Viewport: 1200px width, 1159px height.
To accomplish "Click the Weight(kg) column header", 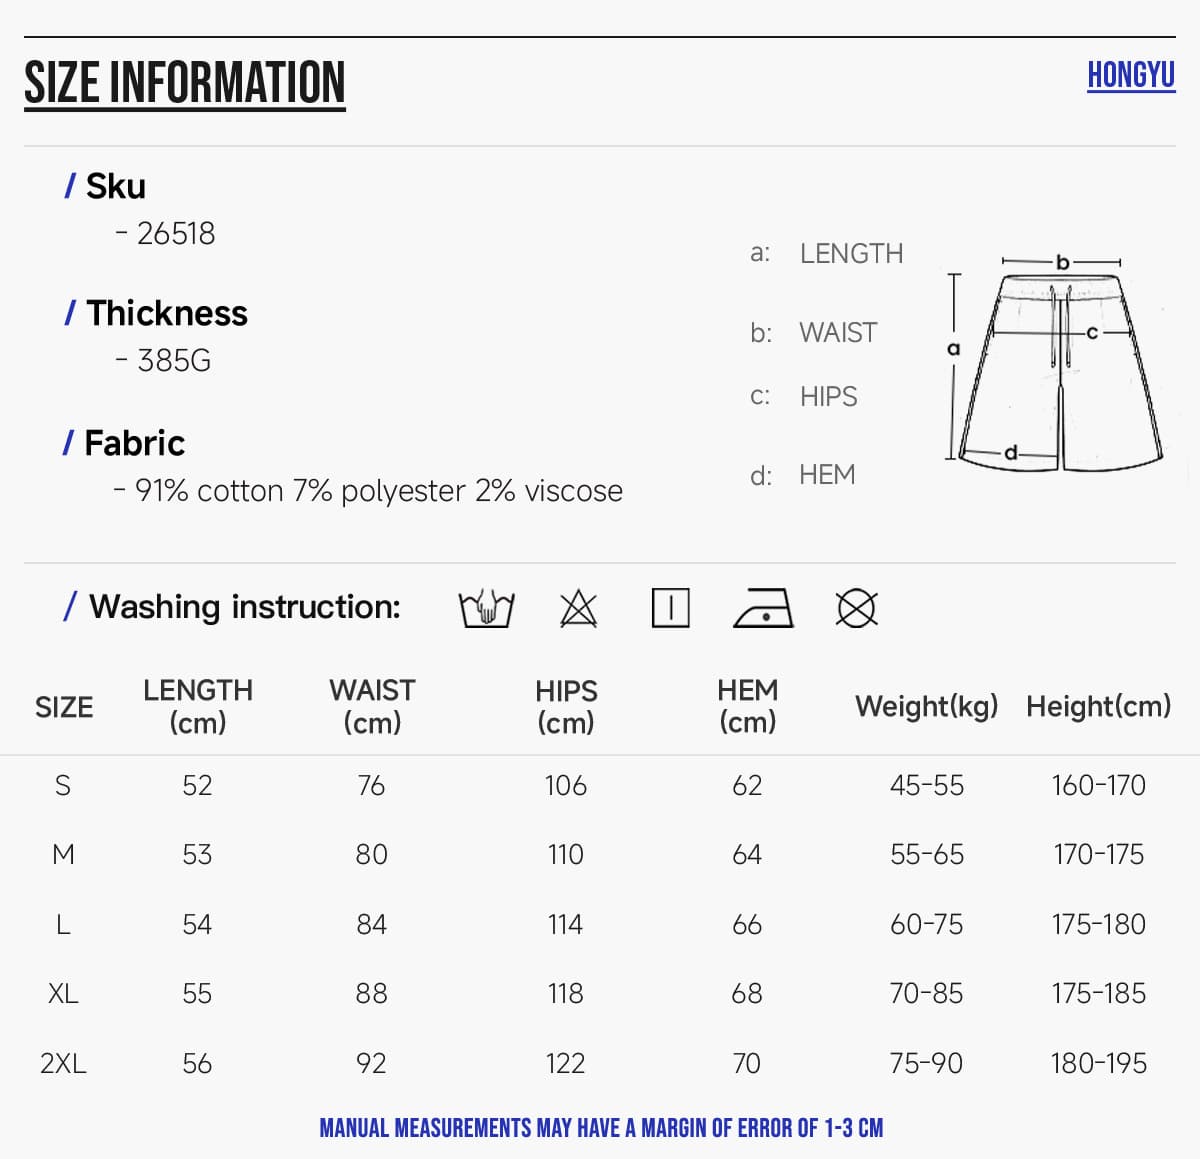I will click(x=927, y=706).
